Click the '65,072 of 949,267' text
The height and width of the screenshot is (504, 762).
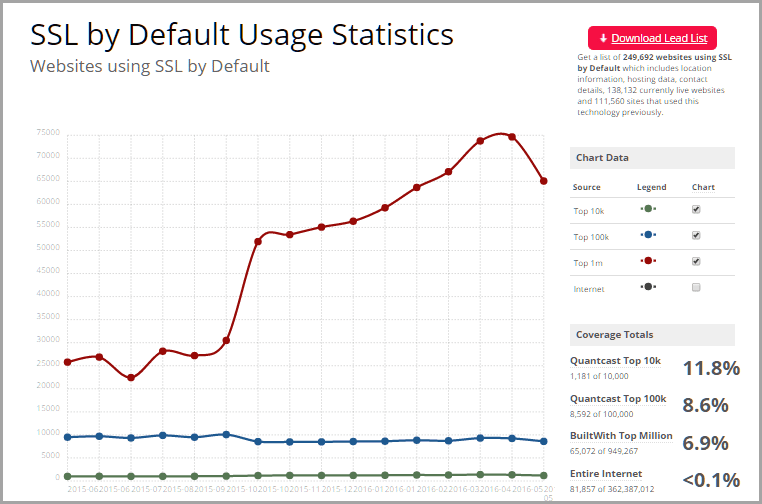tap(604, 451)
